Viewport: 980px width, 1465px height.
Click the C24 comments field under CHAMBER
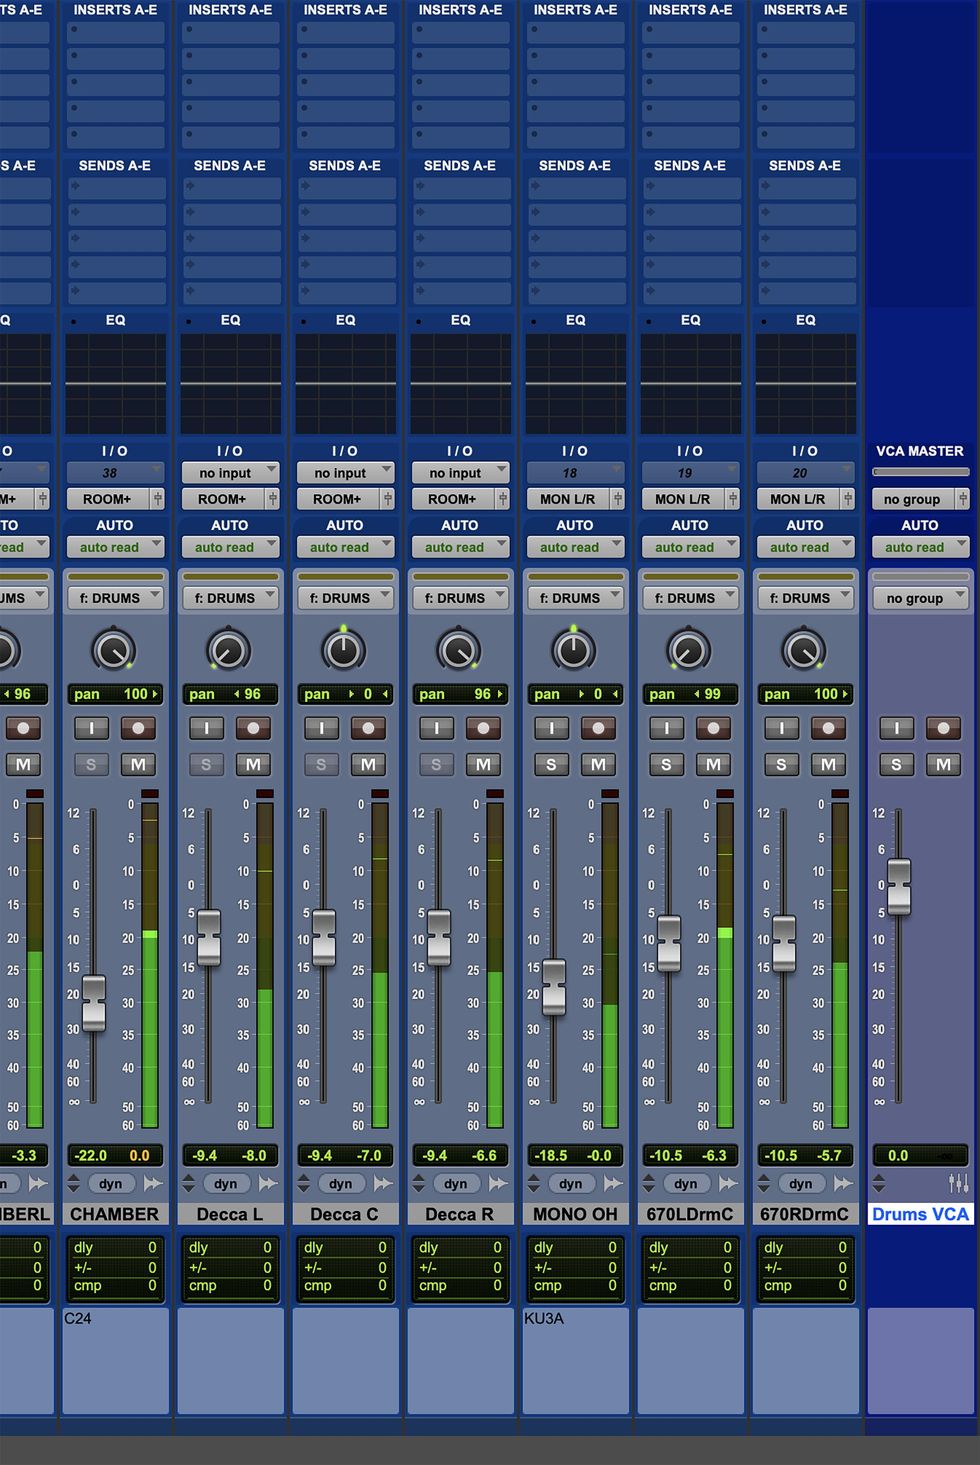tap(115, 1360)
